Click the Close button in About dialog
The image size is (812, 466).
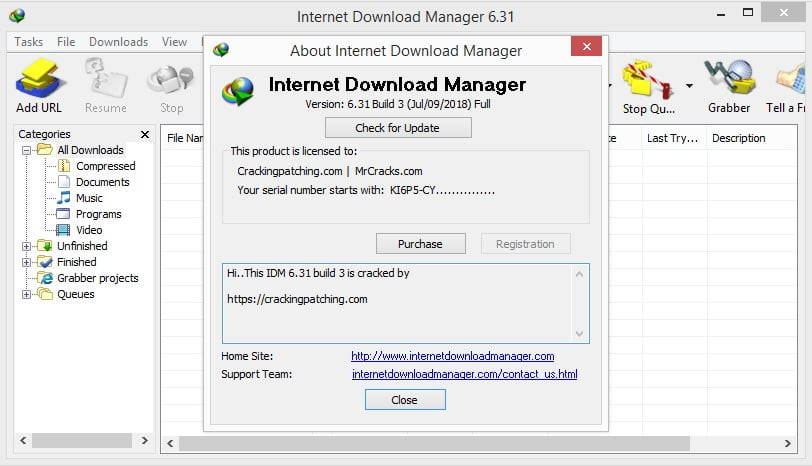[405, 400]
